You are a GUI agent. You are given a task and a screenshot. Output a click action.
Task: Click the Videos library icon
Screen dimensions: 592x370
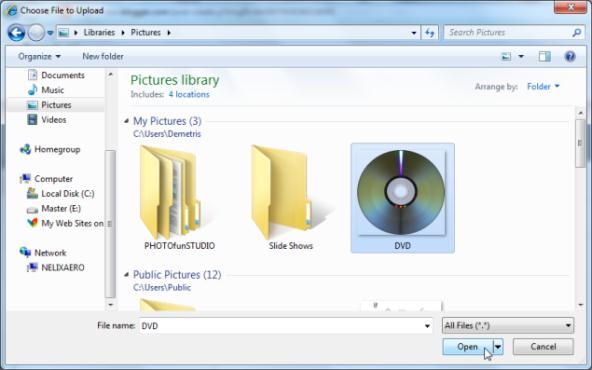pos(32,120)
